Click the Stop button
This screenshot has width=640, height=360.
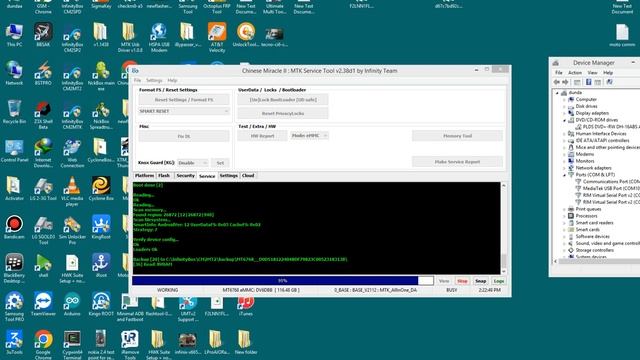(x=462, y=281)
